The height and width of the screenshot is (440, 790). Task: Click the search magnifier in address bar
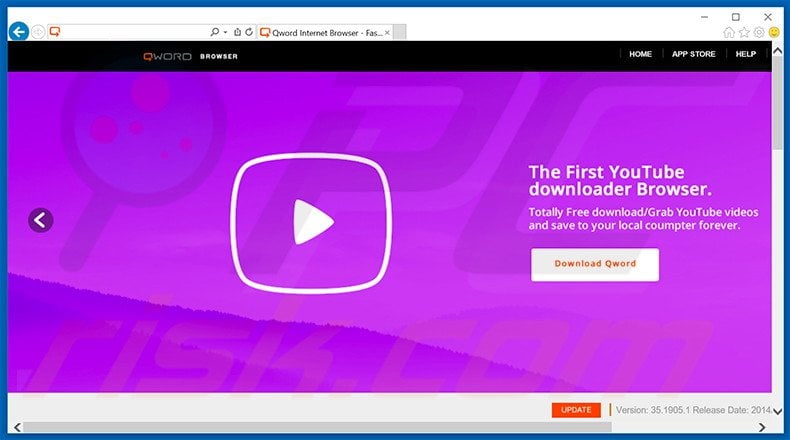click(215, 32)
